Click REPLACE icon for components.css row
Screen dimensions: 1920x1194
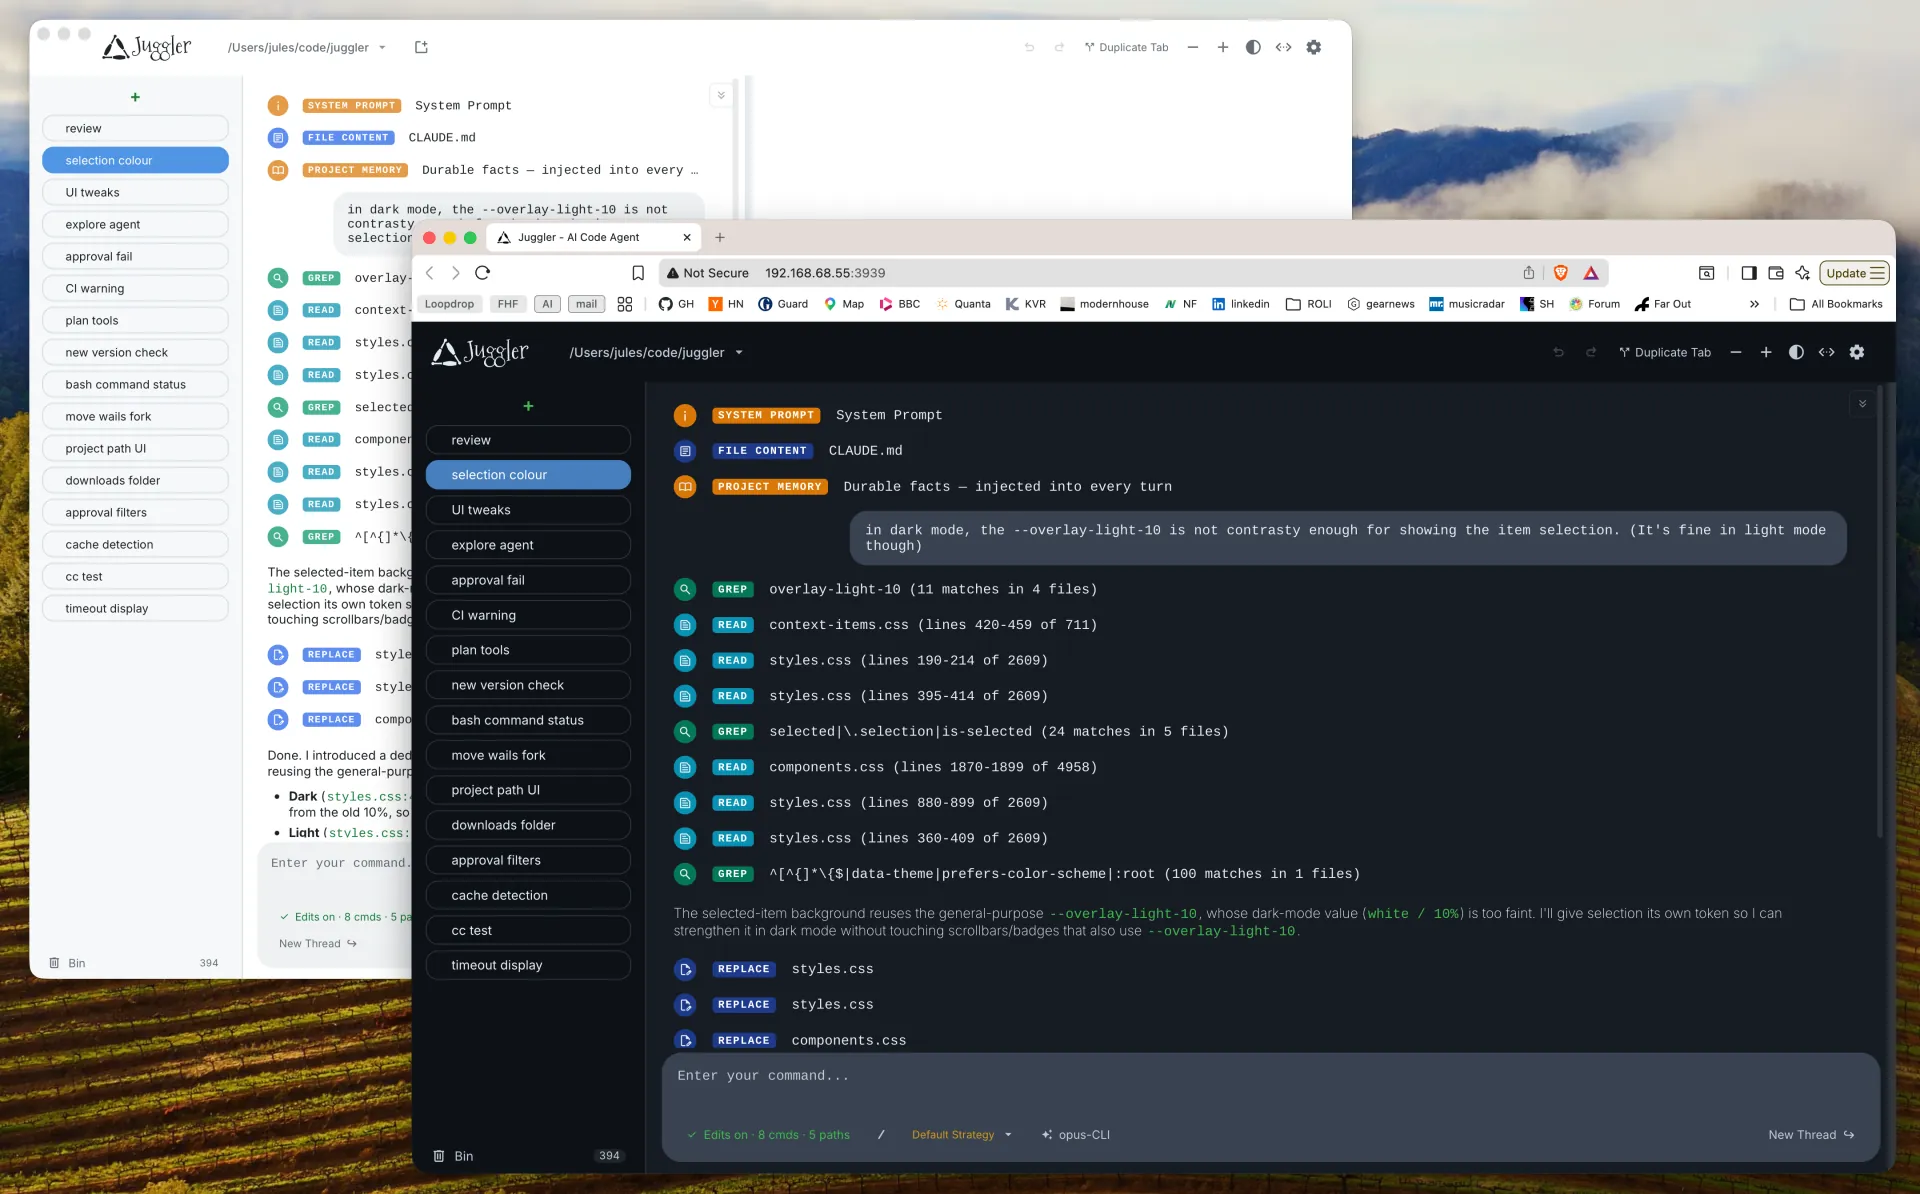coord(685,1040)
